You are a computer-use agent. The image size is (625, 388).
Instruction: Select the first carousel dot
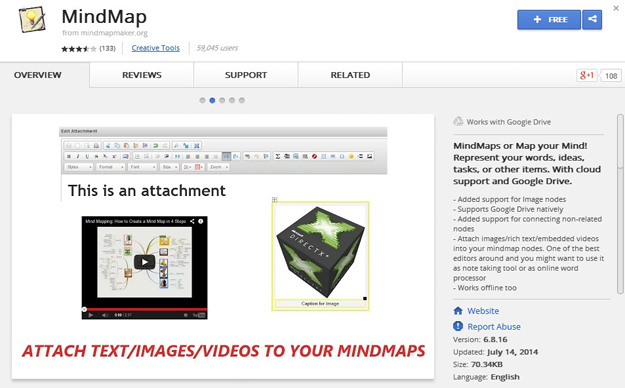(x=202, y=100)
